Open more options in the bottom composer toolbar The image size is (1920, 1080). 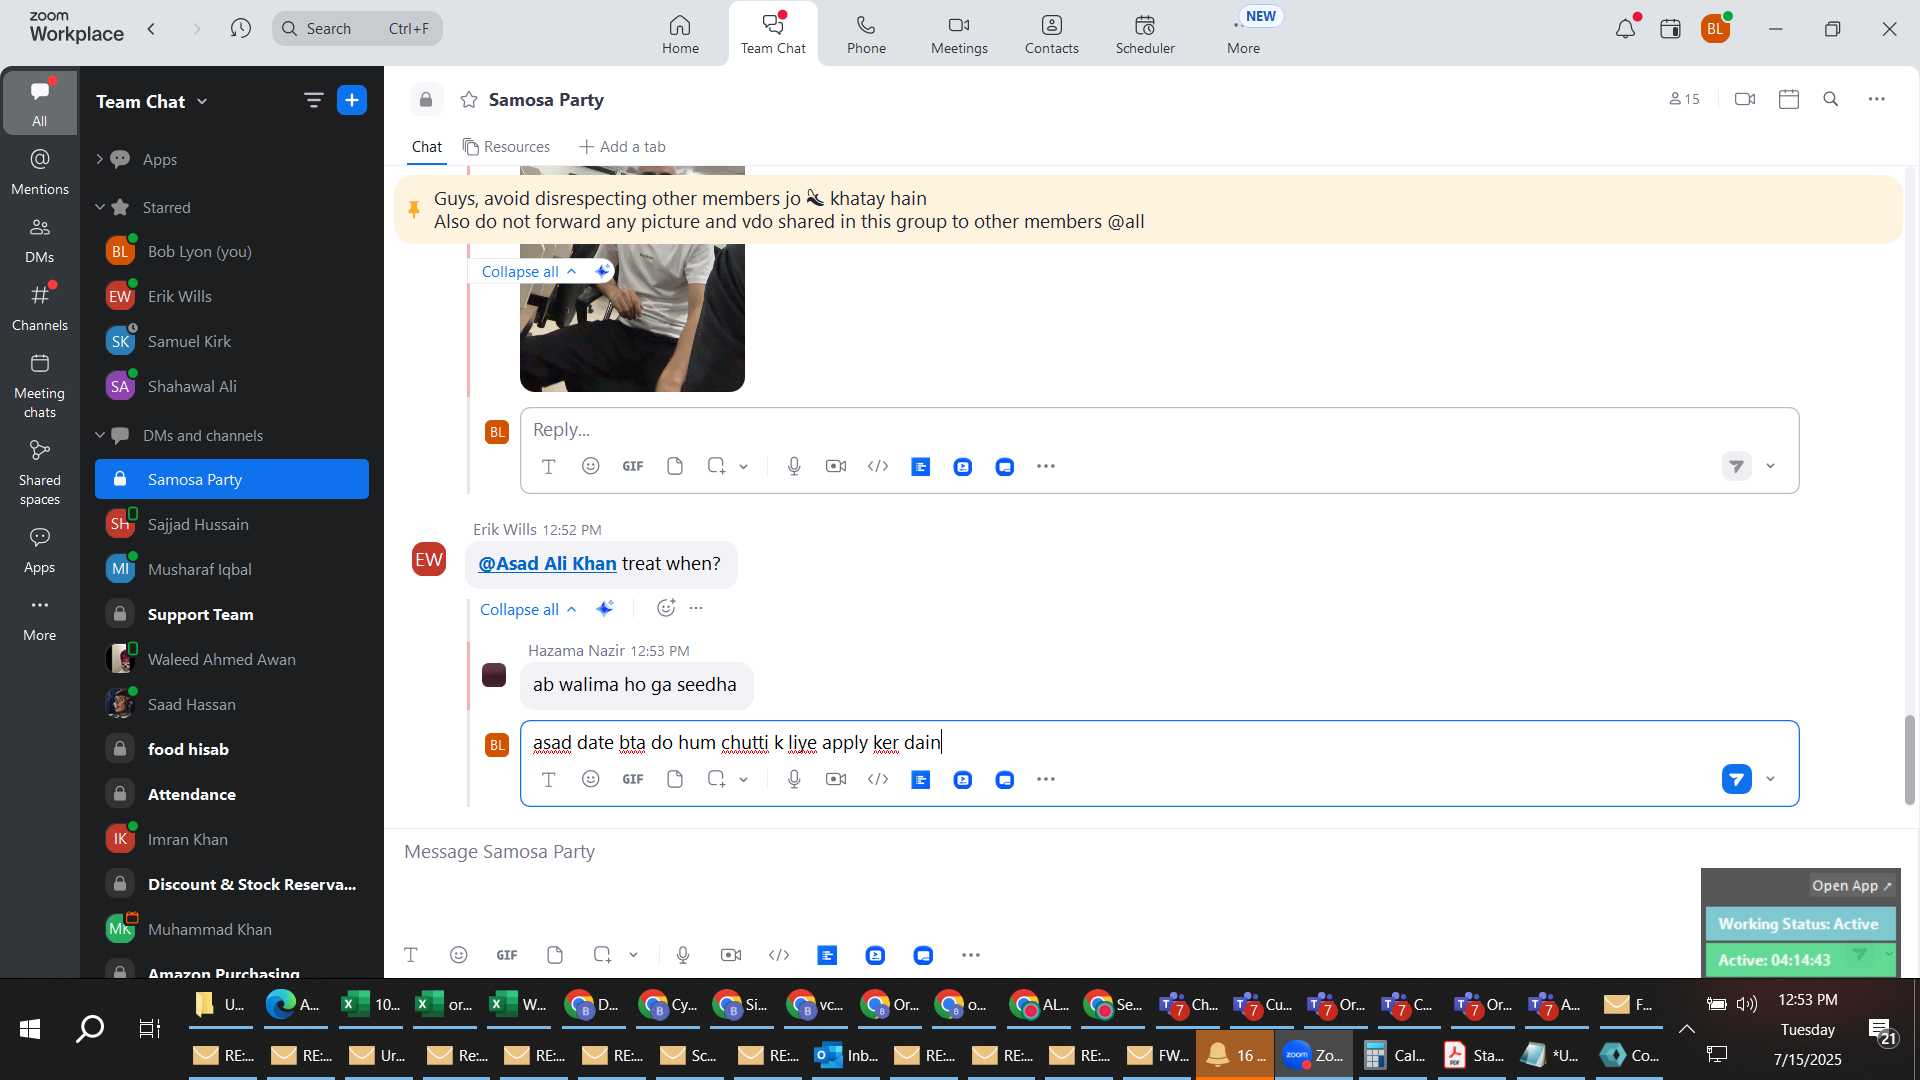point(971,955)
